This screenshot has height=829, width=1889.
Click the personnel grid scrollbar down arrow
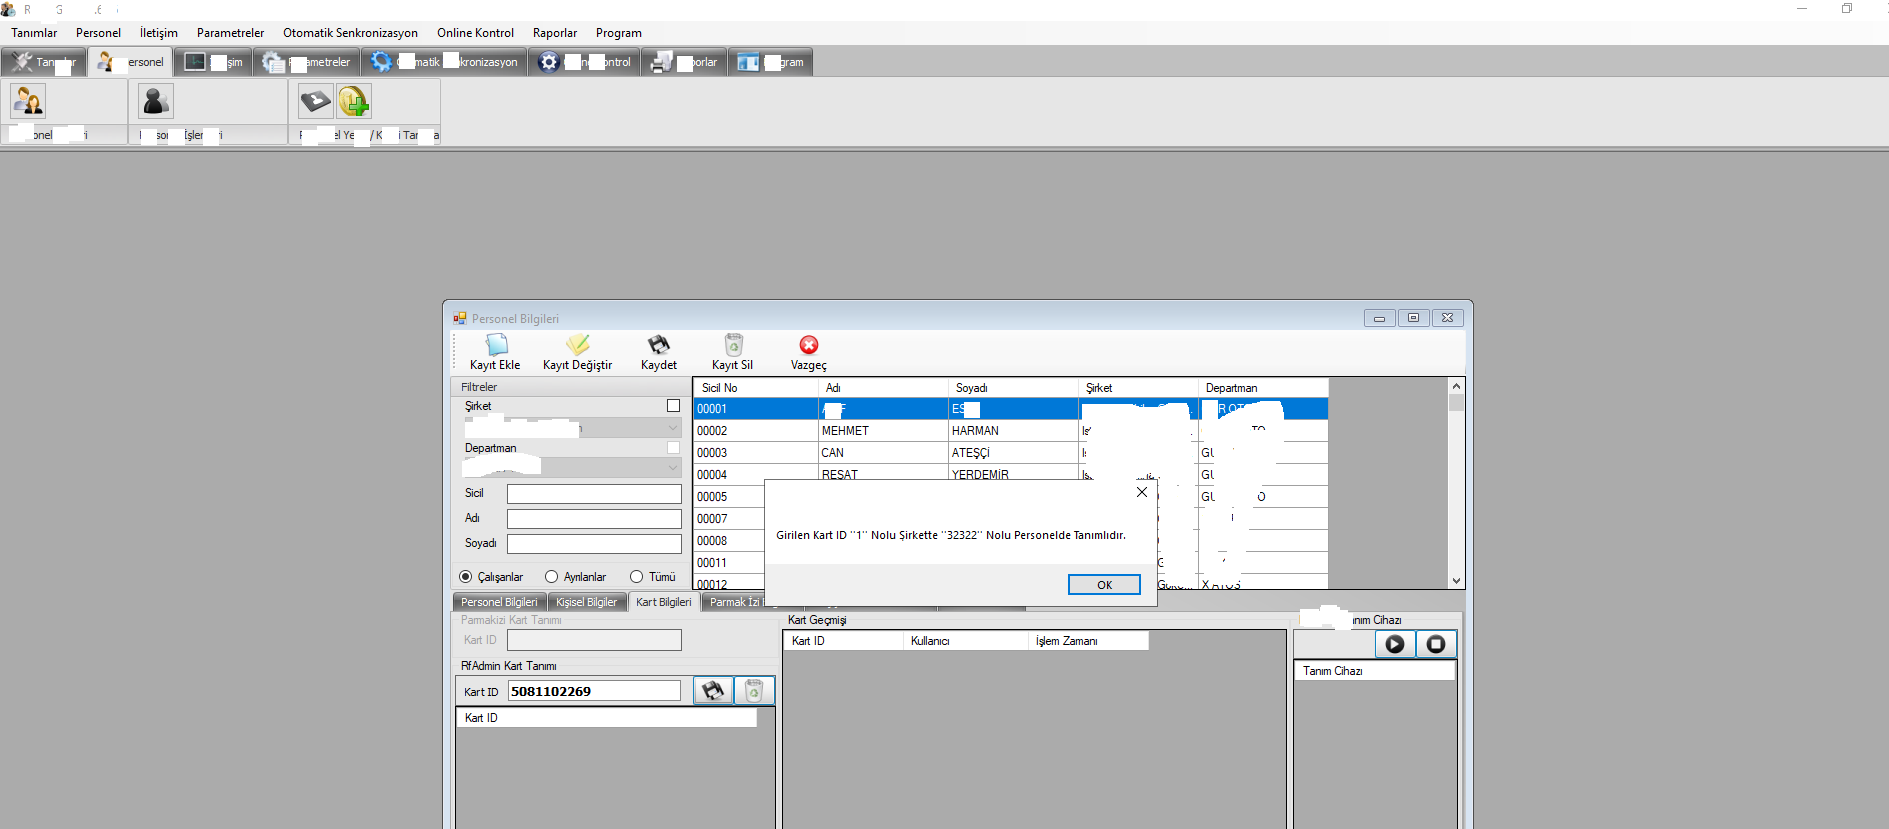pos(1456,581)
